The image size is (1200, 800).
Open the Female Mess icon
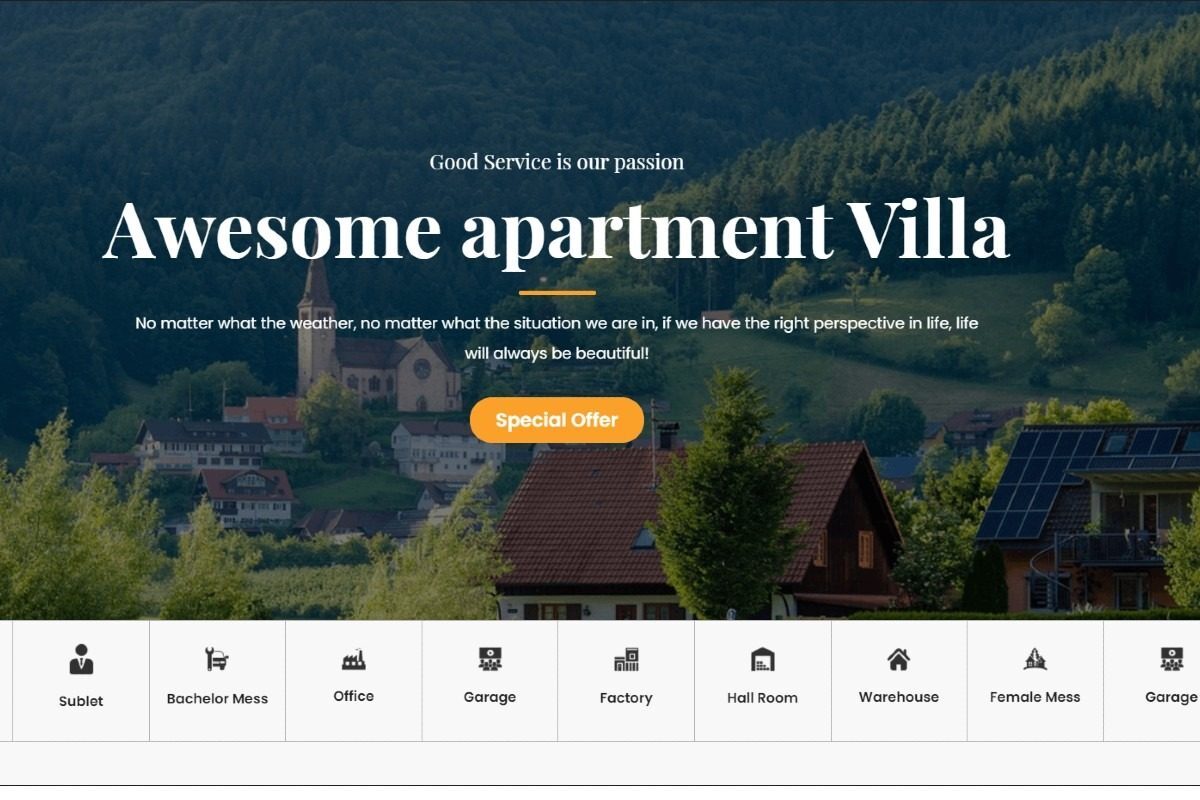[1035, 659]
